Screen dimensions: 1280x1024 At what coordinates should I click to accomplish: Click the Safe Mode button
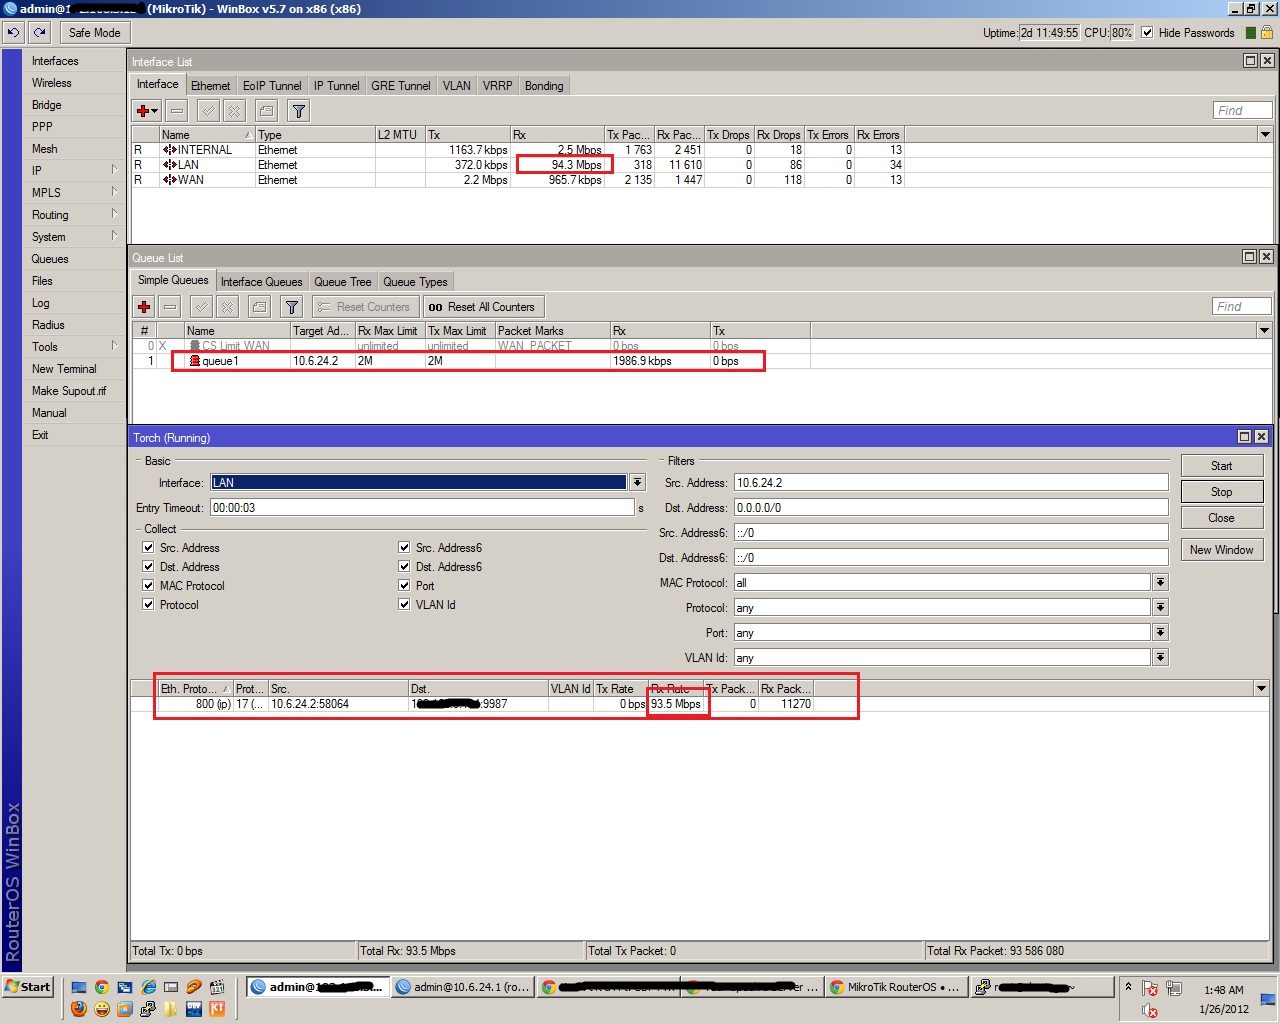click(94, 33)
